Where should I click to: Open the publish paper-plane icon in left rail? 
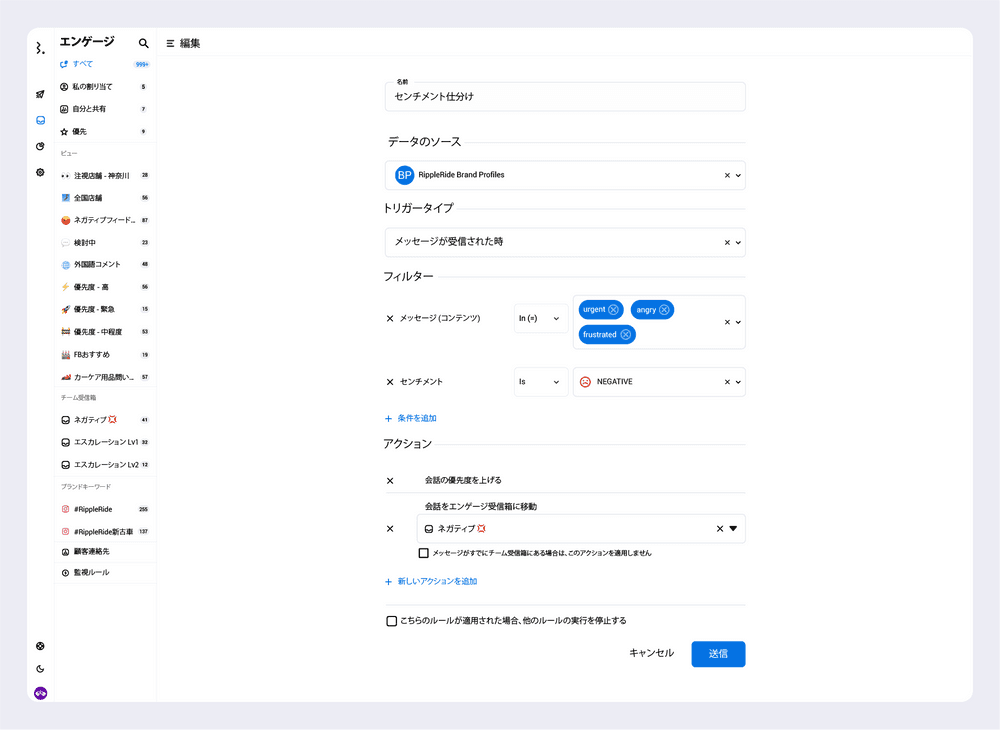[40, 94]
